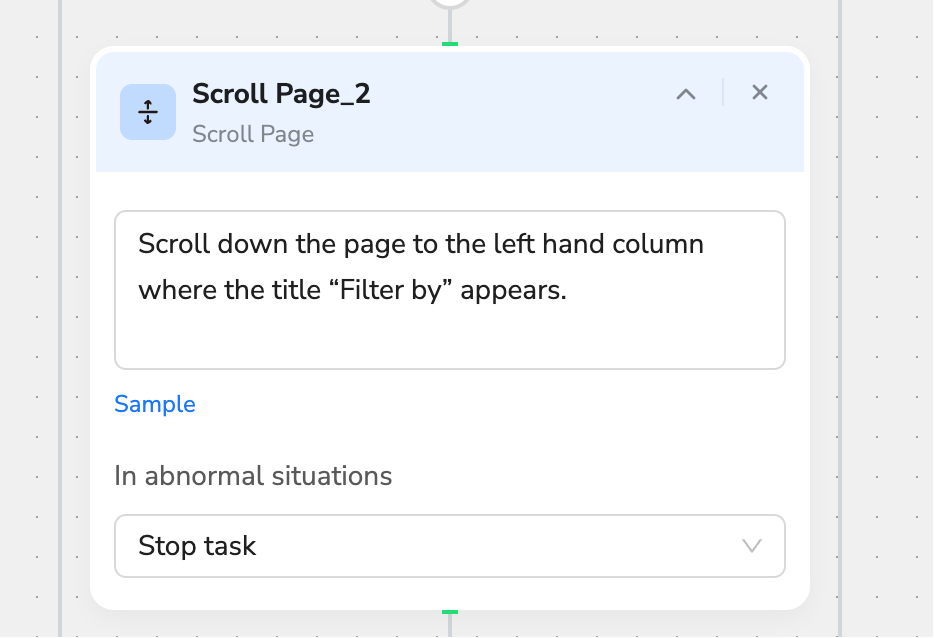Select the connector line above the card

[450, 25]
